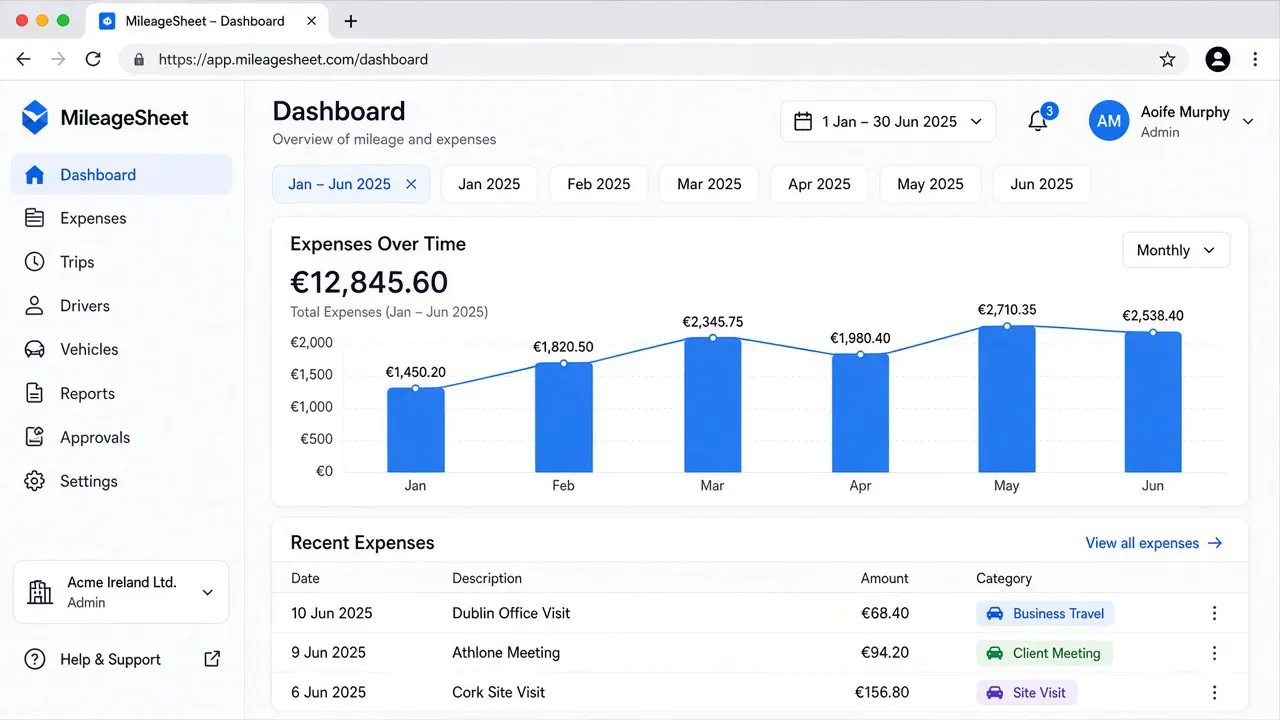The width and height of the screenshot is (1280, 720).
Task: Open Help & Support external link icon
Action: pyautogui.click(x=212, y=659)
